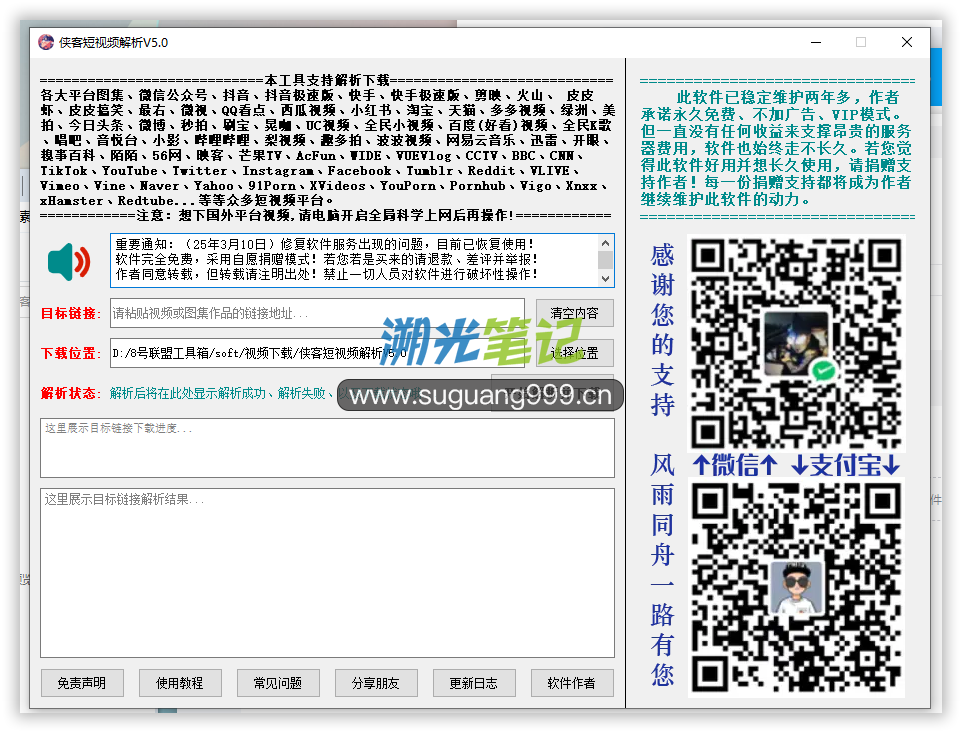Focus the 目标链接 link input field
The height and width of the screenshot is (733, 962).
click(x=317, y=313)
